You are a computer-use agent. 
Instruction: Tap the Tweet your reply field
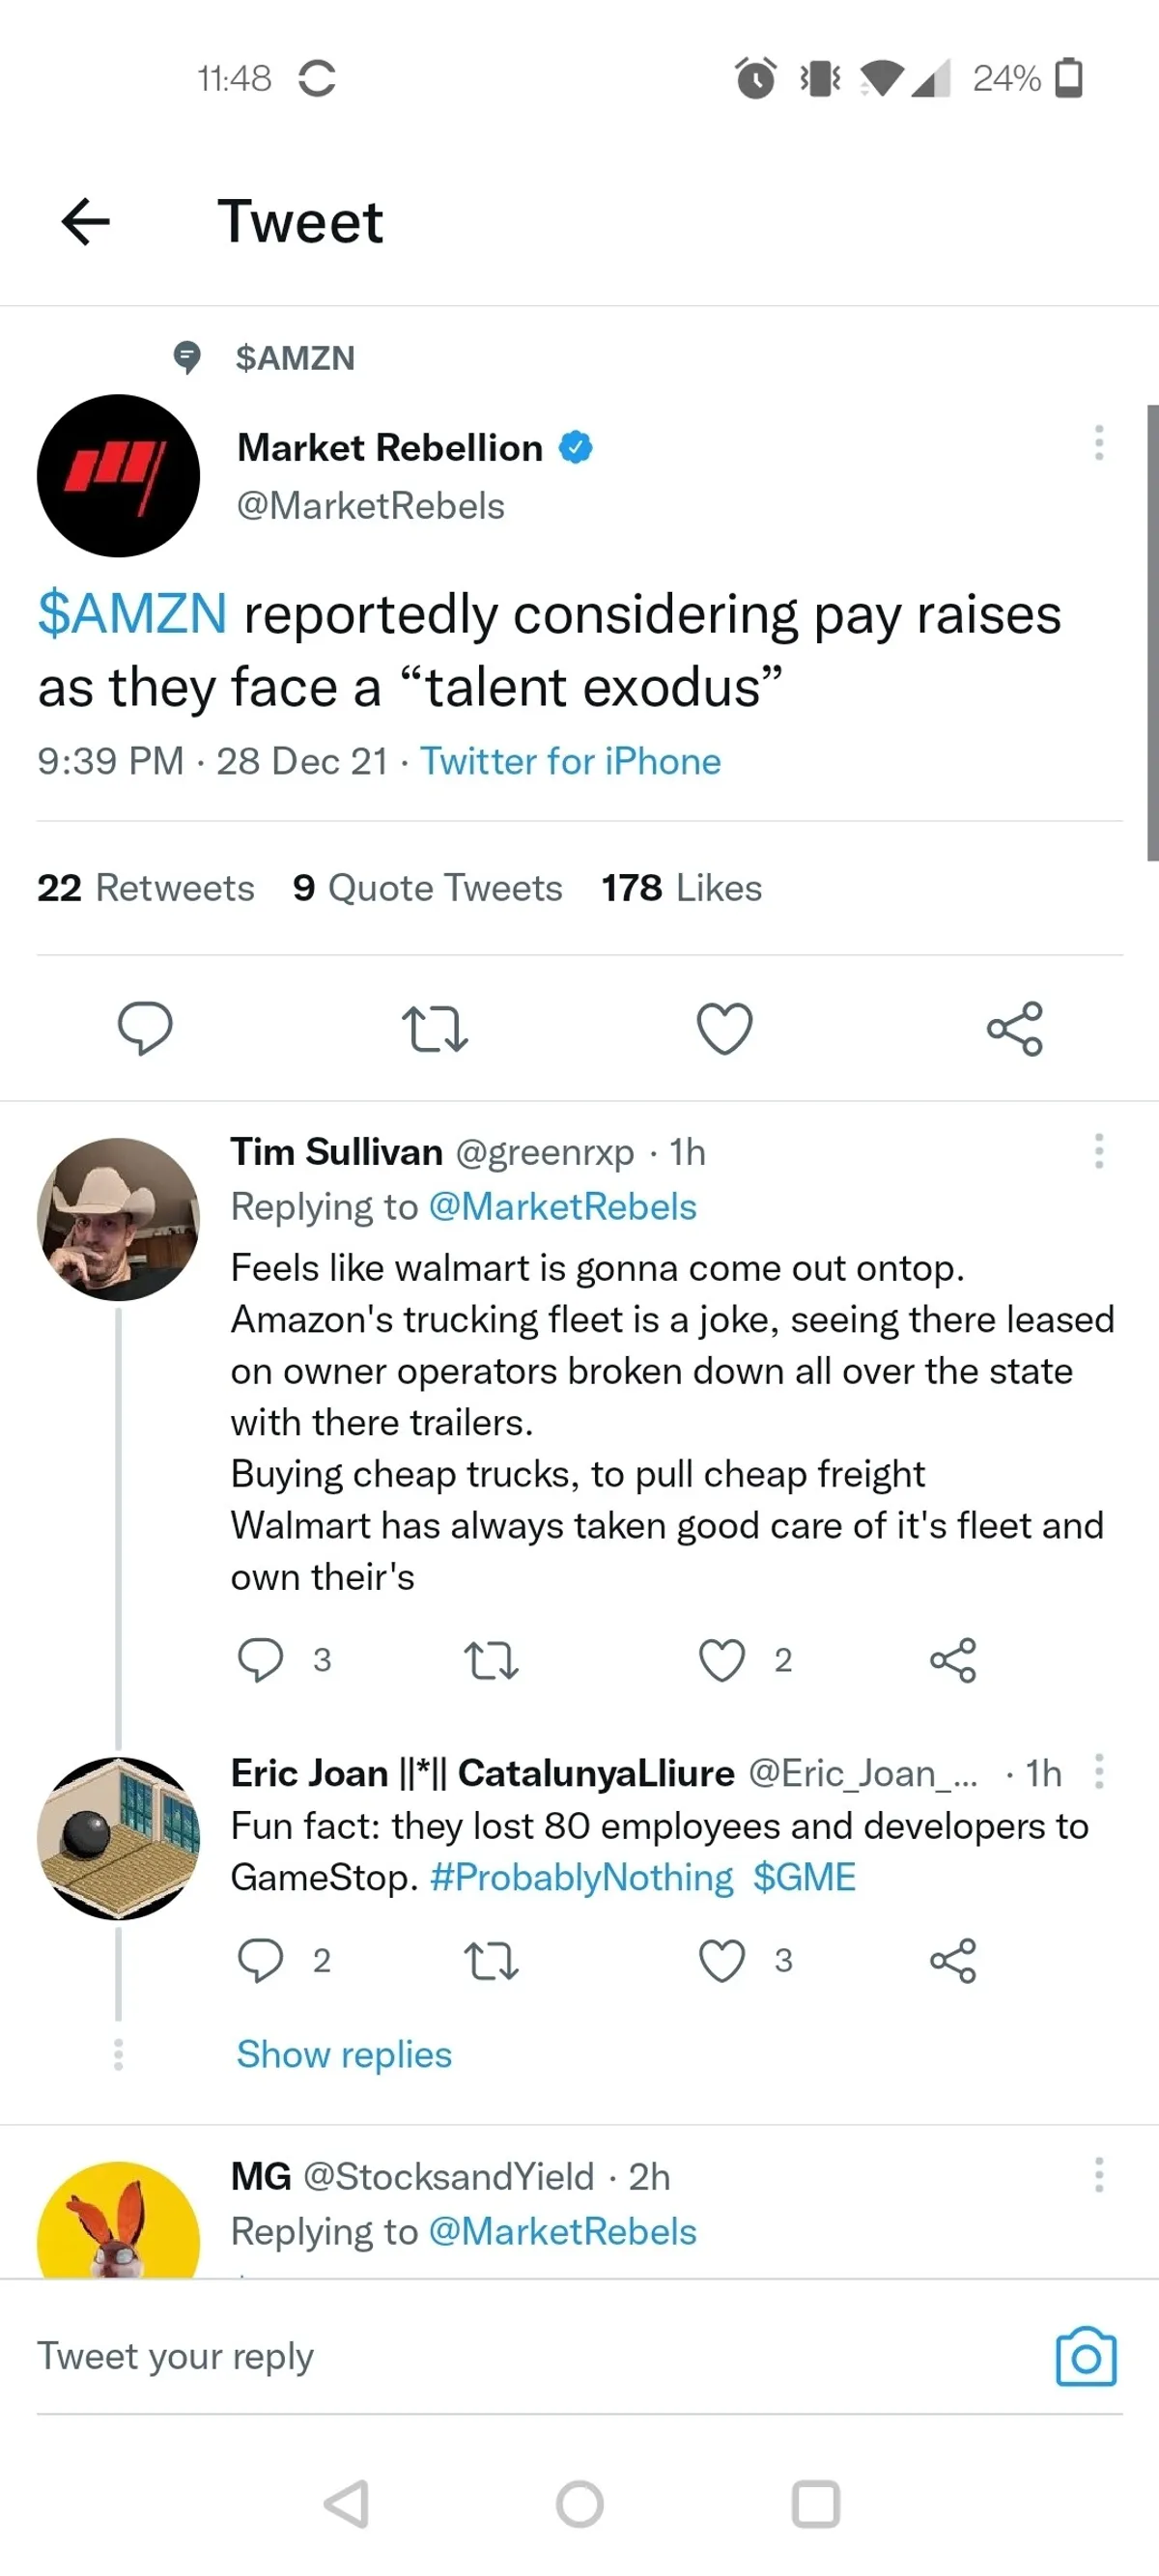(x=500, y=2357)
